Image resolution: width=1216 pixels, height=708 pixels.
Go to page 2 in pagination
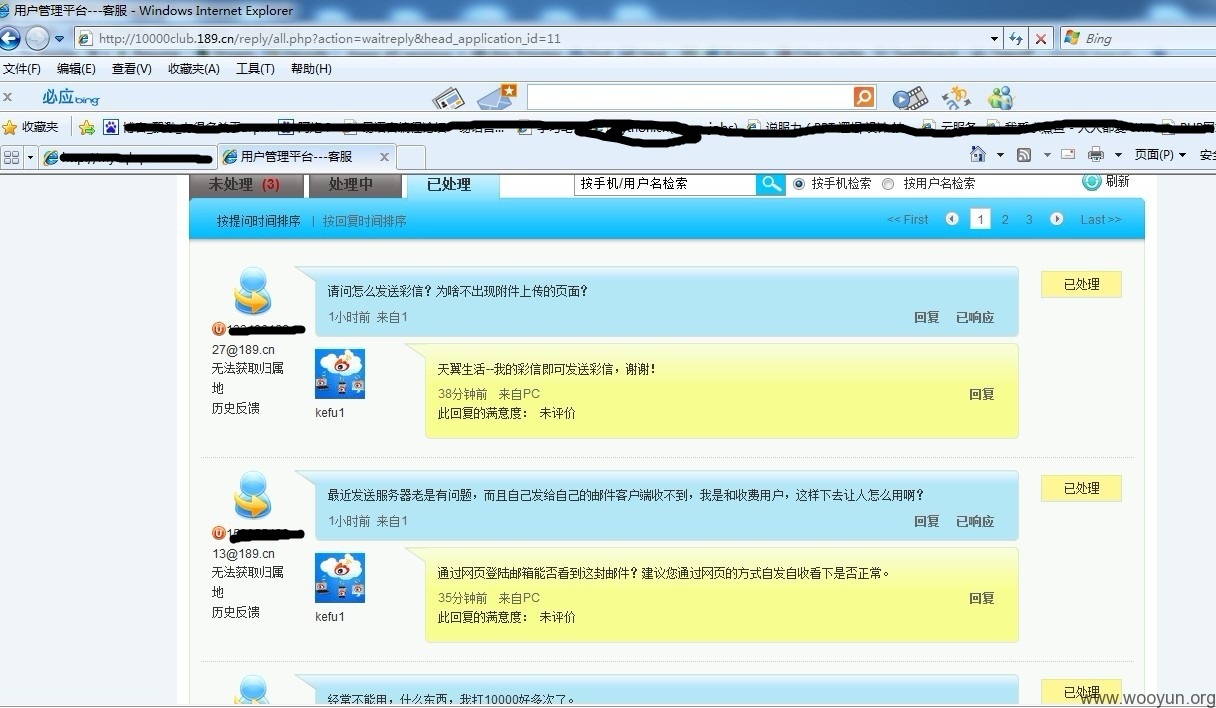click(1005, 220)
